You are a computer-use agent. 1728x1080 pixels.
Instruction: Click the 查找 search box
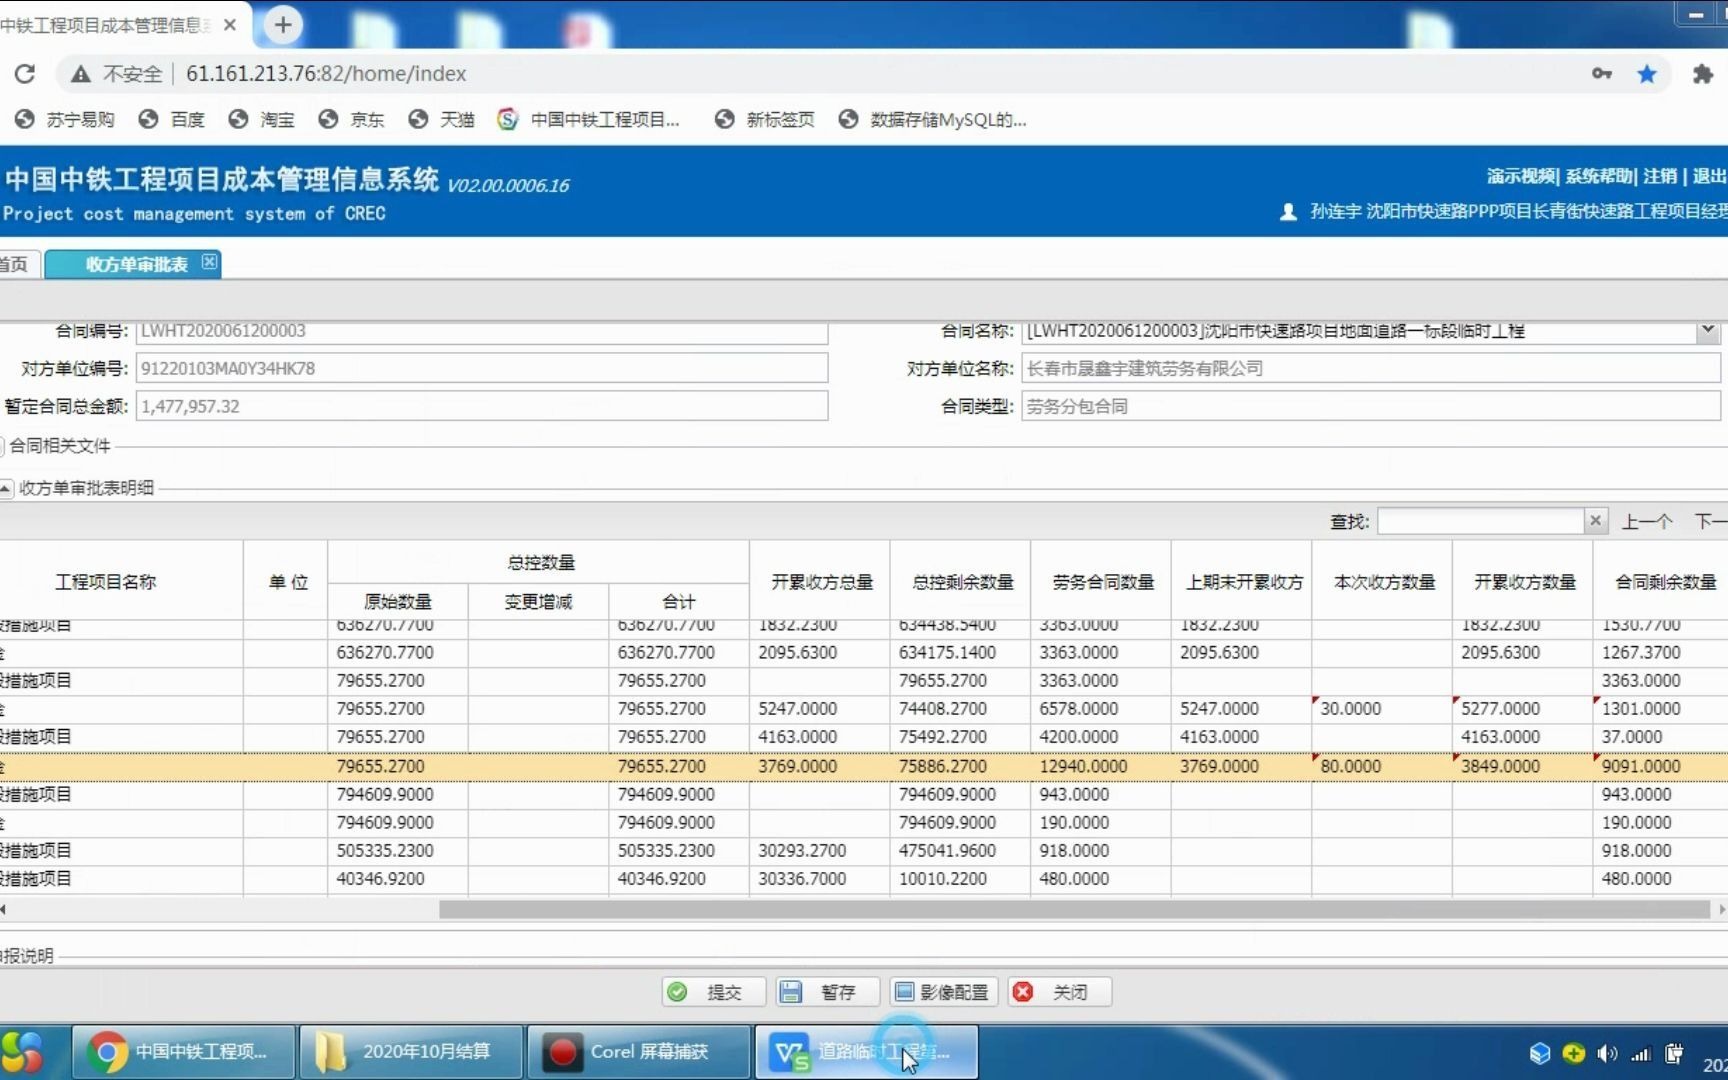(1480, 521)
